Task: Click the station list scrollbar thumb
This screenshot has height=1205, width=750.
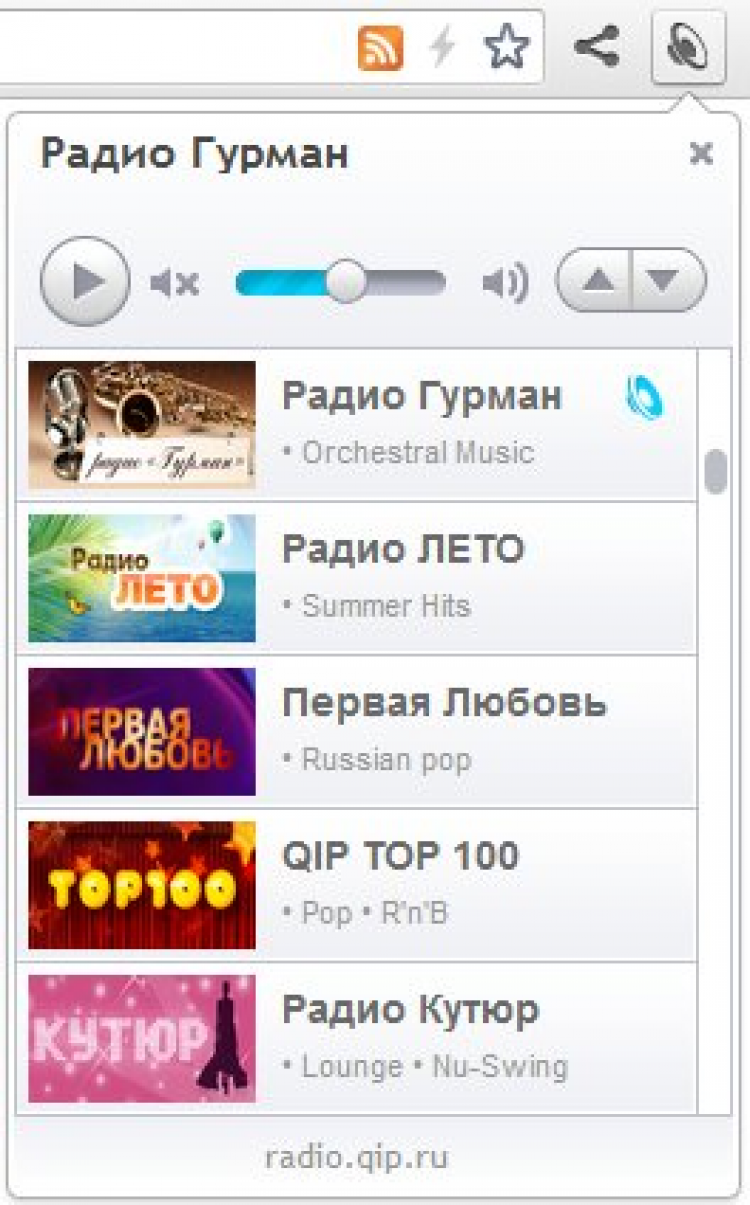Action: pos(715,472)
